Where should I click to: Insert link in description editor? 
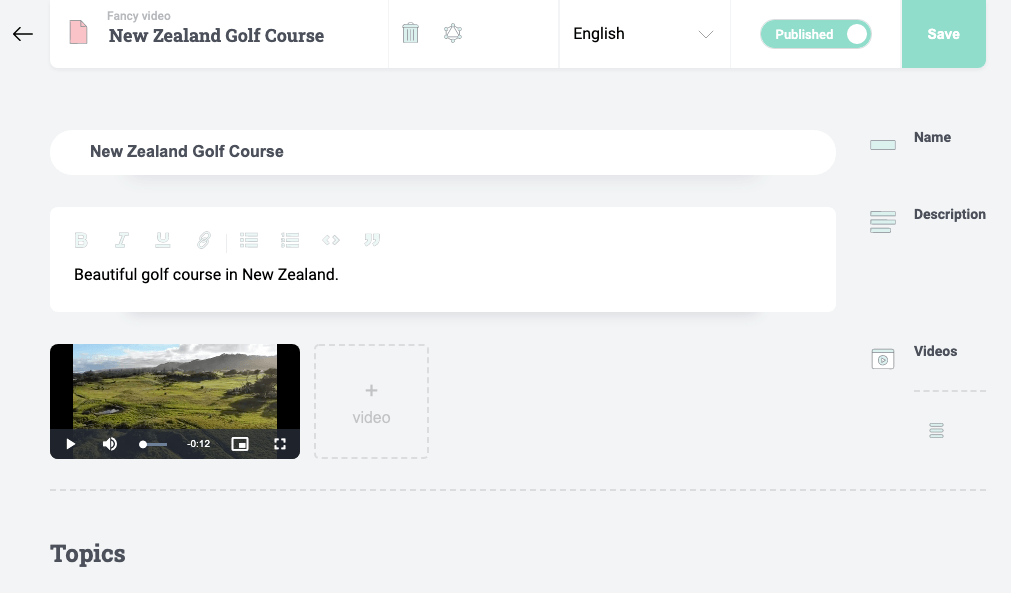pos(204,240)
